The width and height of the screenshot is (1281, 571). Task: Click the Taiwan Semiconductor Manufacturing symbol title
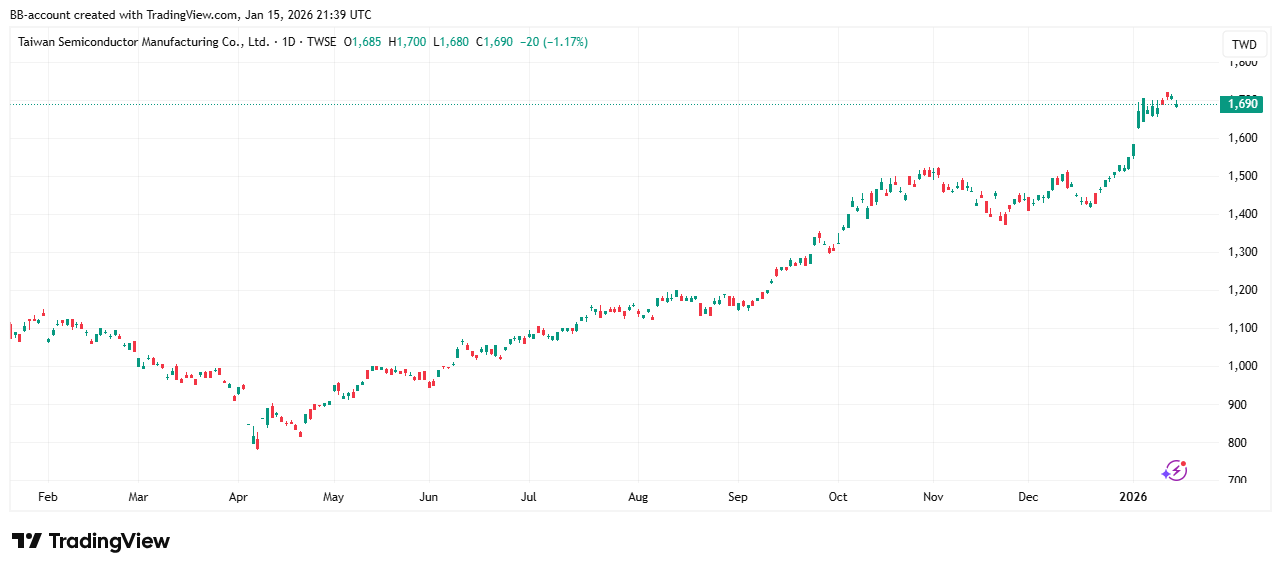(x=144, y=42)
